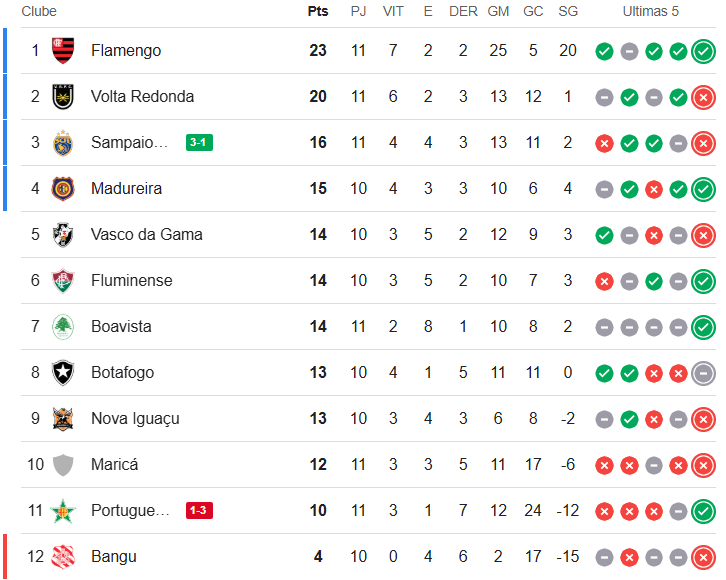Click the Portuguesa club crest
Screen dimensions: 726x580
[63, 510]
